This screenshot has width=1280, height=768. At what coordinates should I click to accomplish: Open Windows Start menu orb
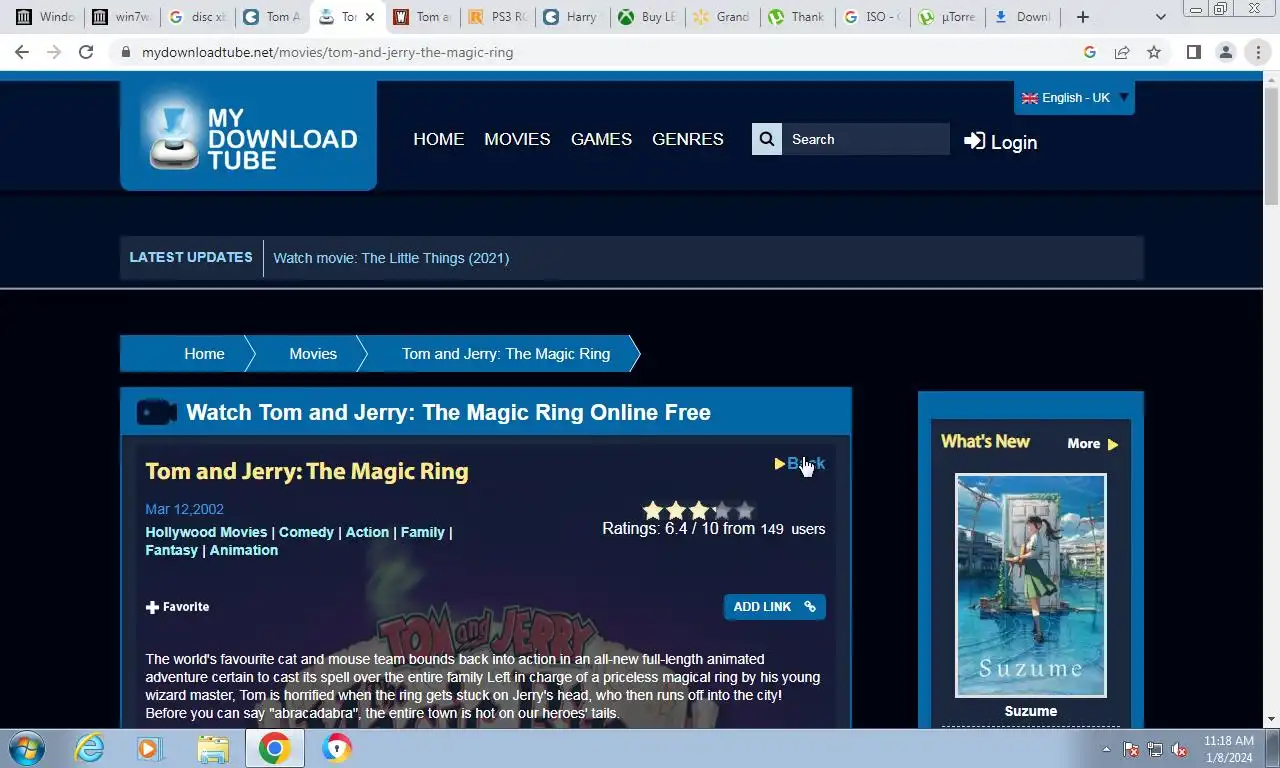click(x=27, y=748)
